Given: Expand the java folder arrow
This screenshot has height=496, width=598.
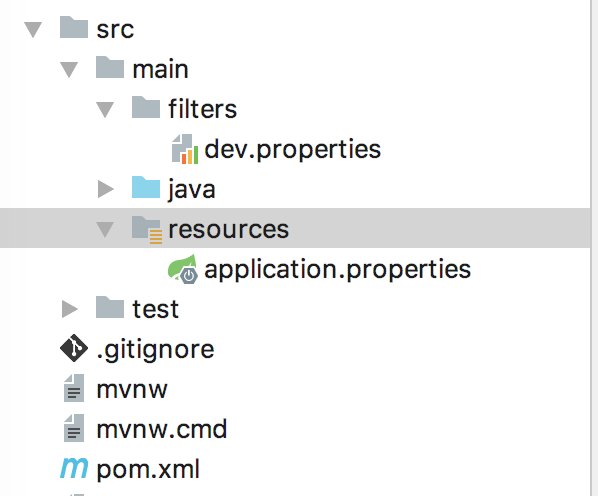Looking at the screenshot, I should click(x=106, y=189).
